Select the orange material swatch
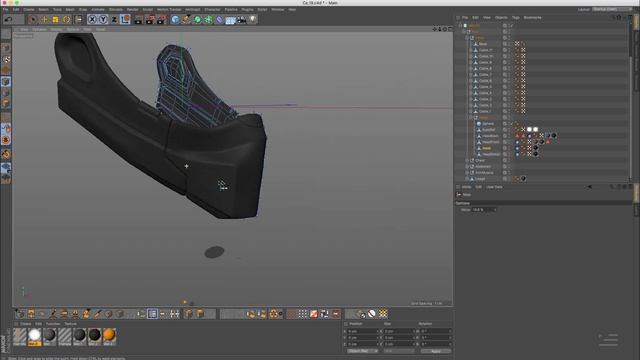Screen dimensions: 640x360 click(x=109, y=336)
